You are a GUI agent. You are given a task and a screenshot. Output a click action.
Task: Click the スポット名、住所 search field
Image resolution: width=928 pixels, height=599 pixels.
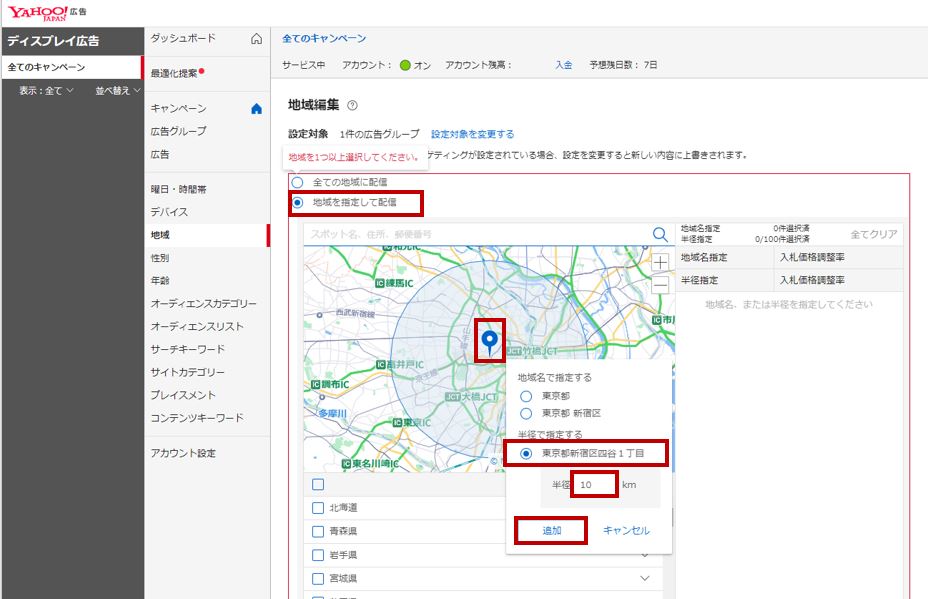[477, 234]
